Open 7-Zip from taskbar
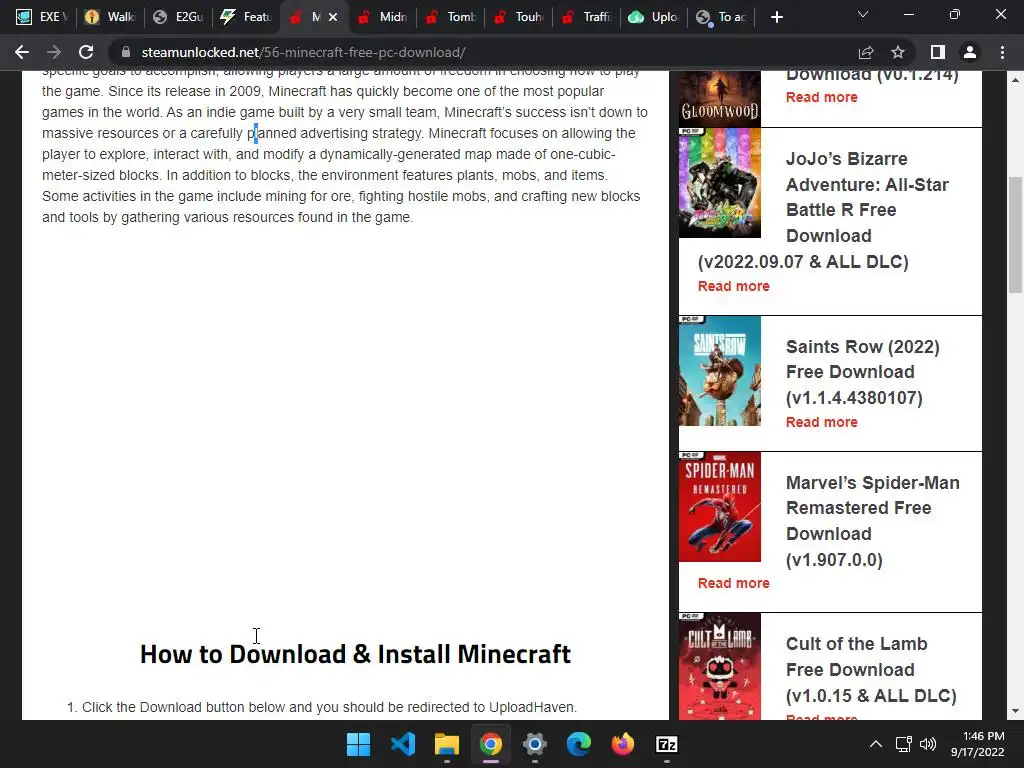Screen dimensions: 1024x768 (666, 744)
